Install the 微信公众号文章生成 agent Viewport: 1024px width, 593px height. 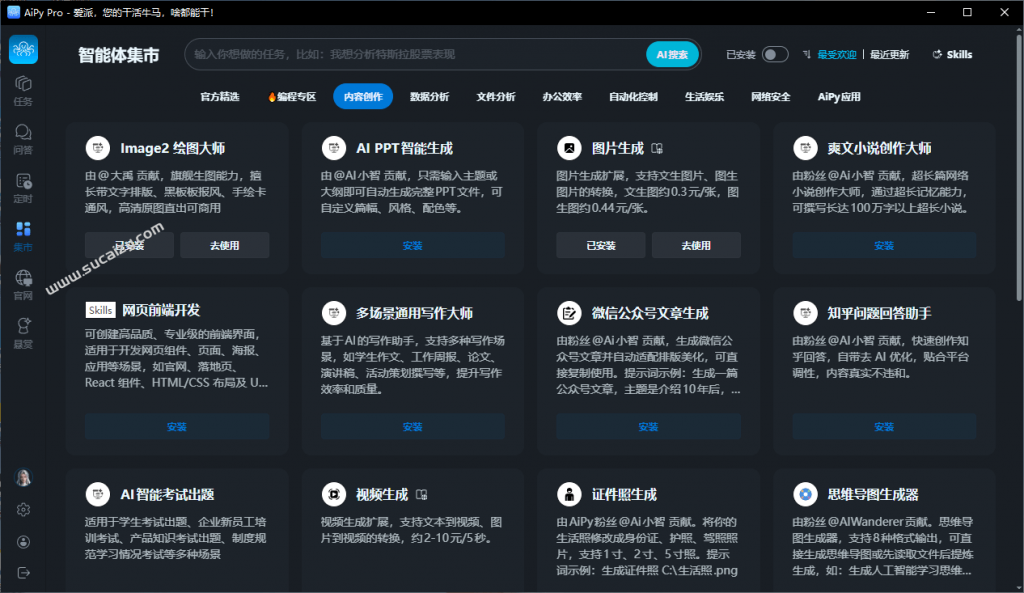[x=648, y=426]
